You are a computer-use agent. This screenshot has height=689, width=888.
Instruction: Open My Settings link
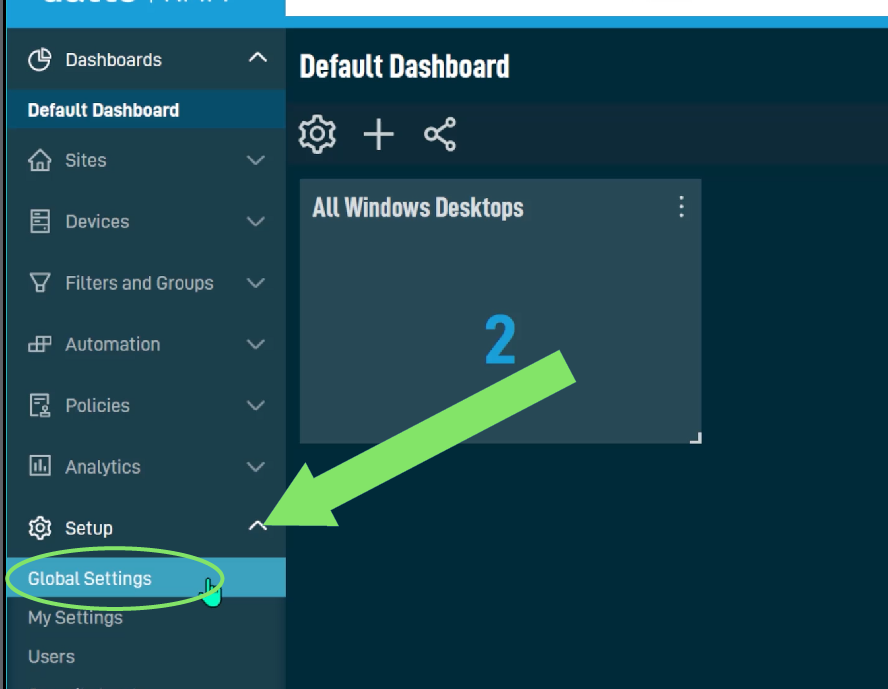point(75,618)
